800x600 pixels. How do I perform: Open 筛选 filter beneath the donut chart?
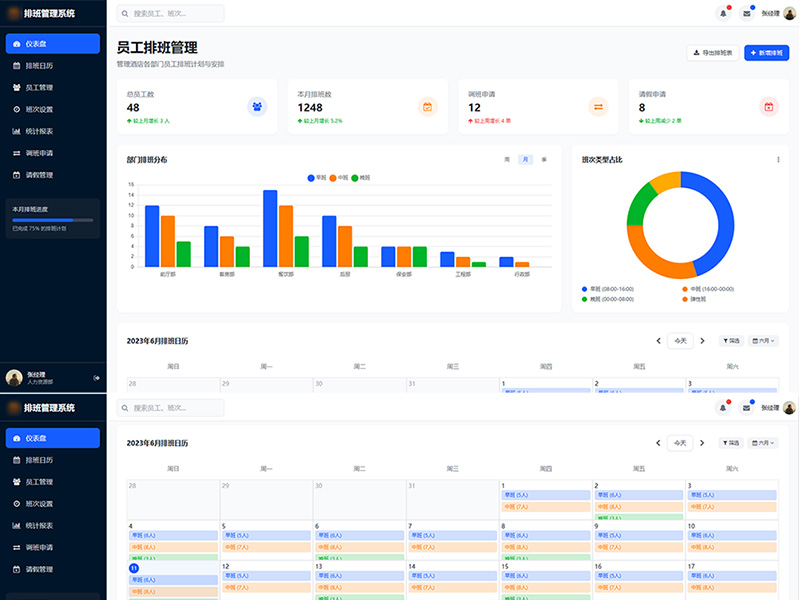click(732, 341)
